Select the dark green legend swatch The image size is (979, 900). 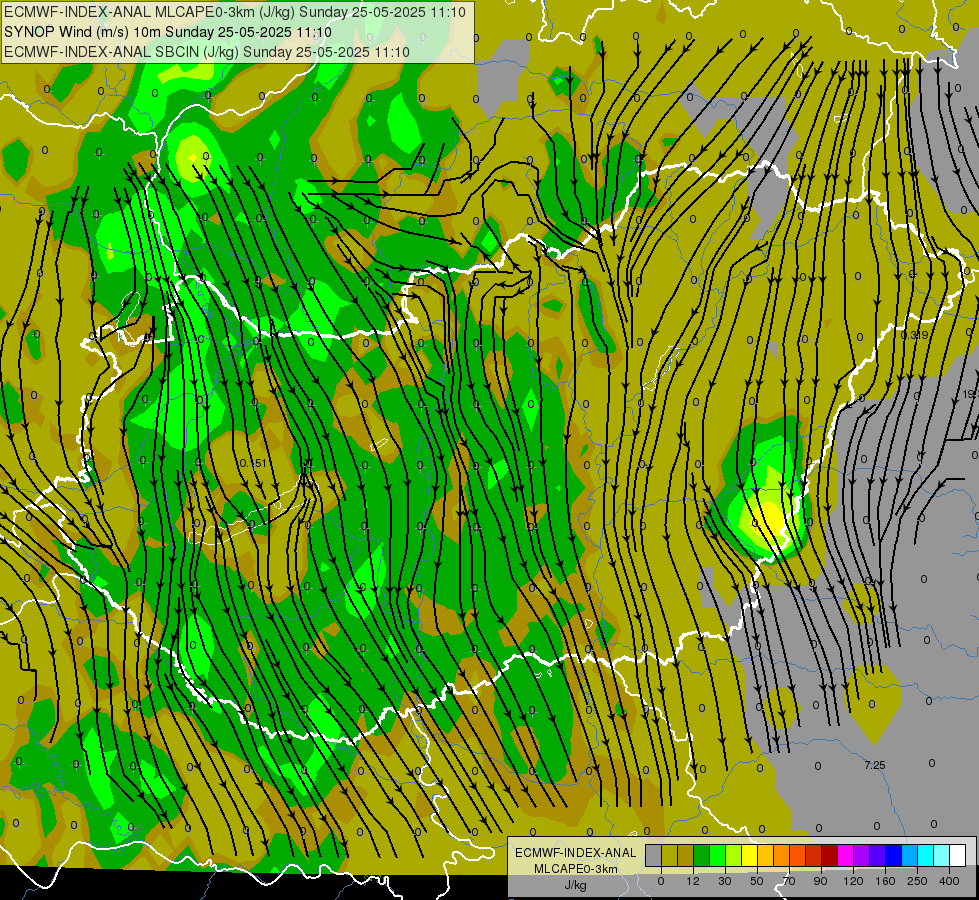(701, 856)
